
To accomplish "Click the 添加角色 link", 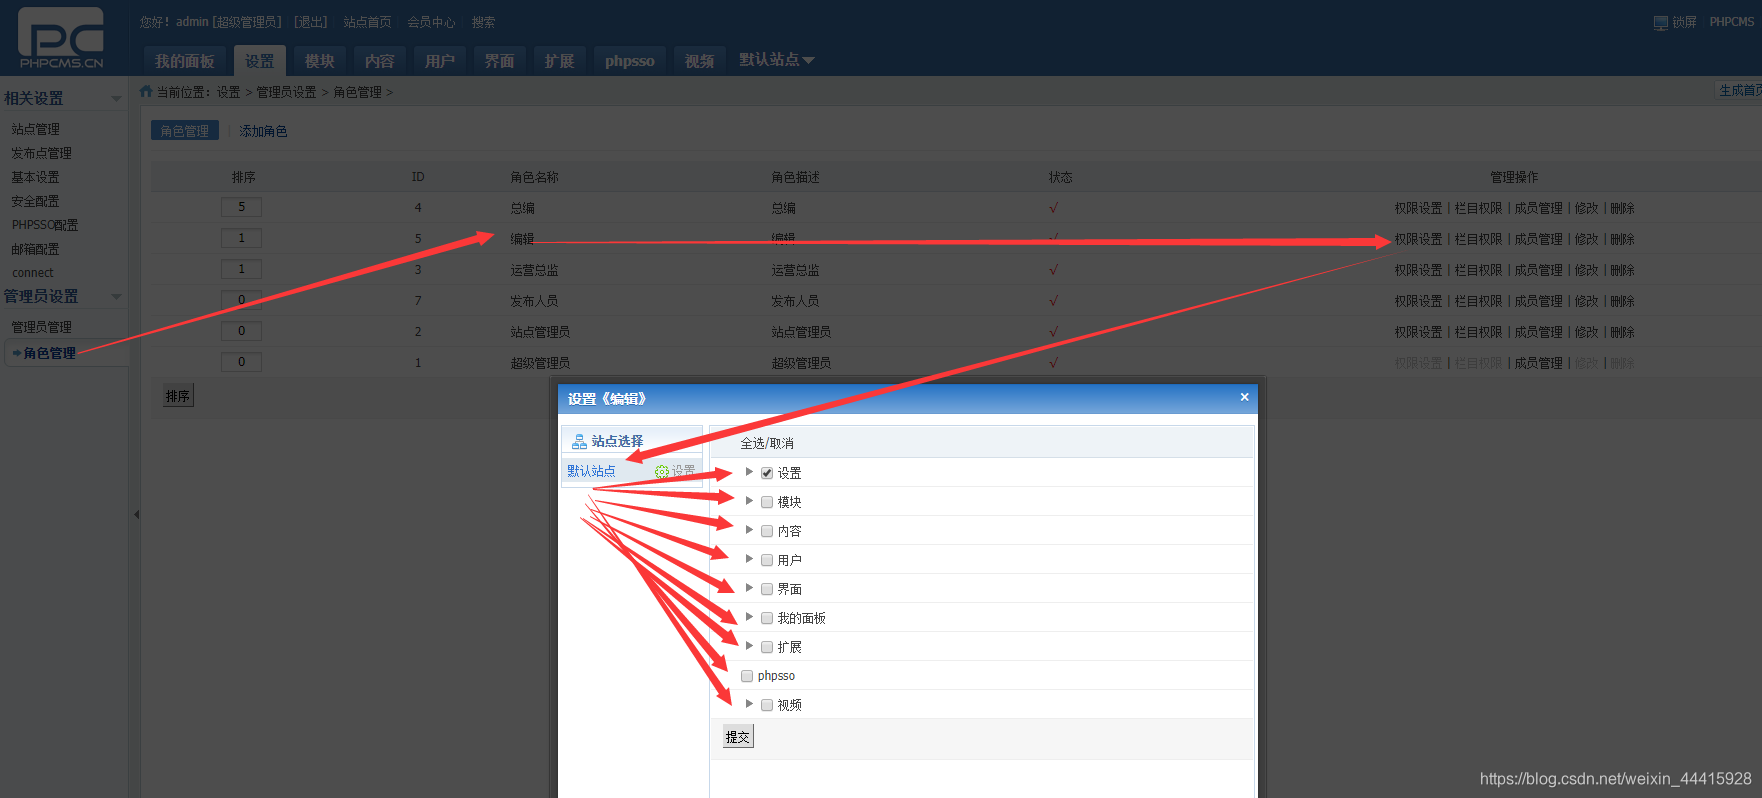I will coord(263,131).
